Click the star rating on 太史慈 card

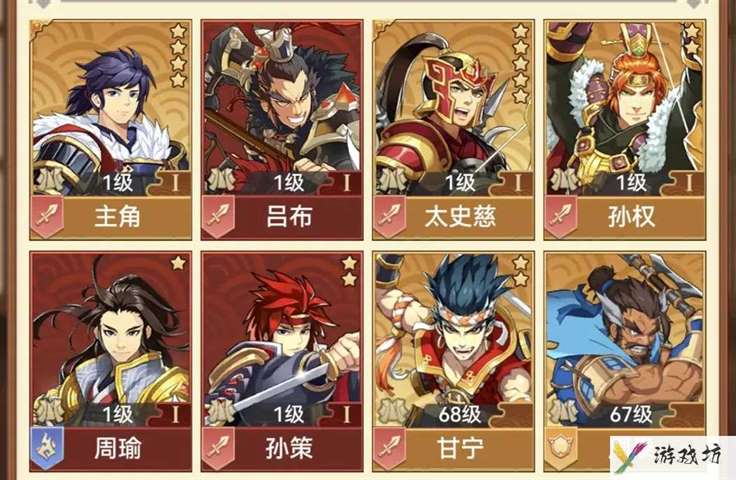point(521,63)
